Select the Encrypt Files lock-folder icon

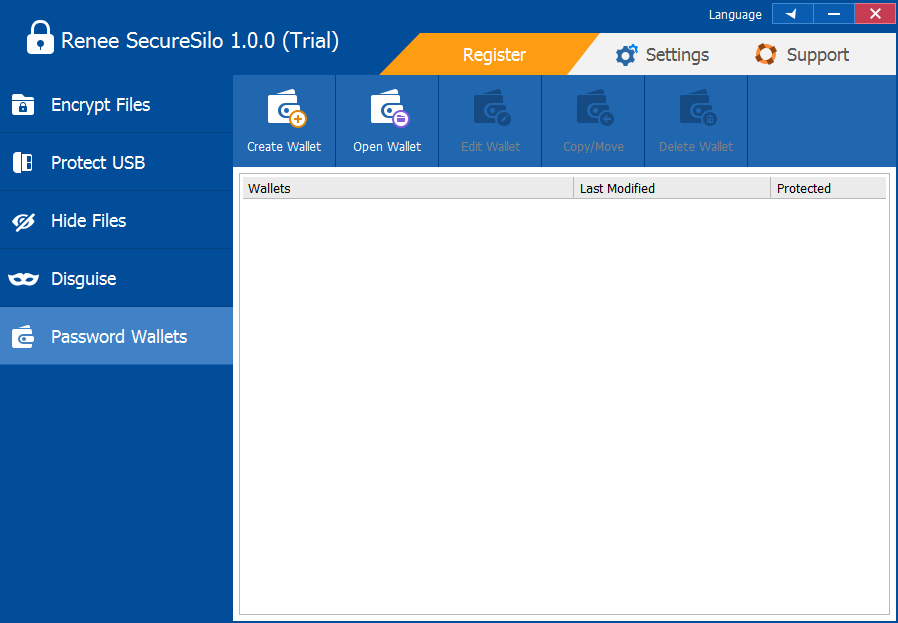(23, 105)
